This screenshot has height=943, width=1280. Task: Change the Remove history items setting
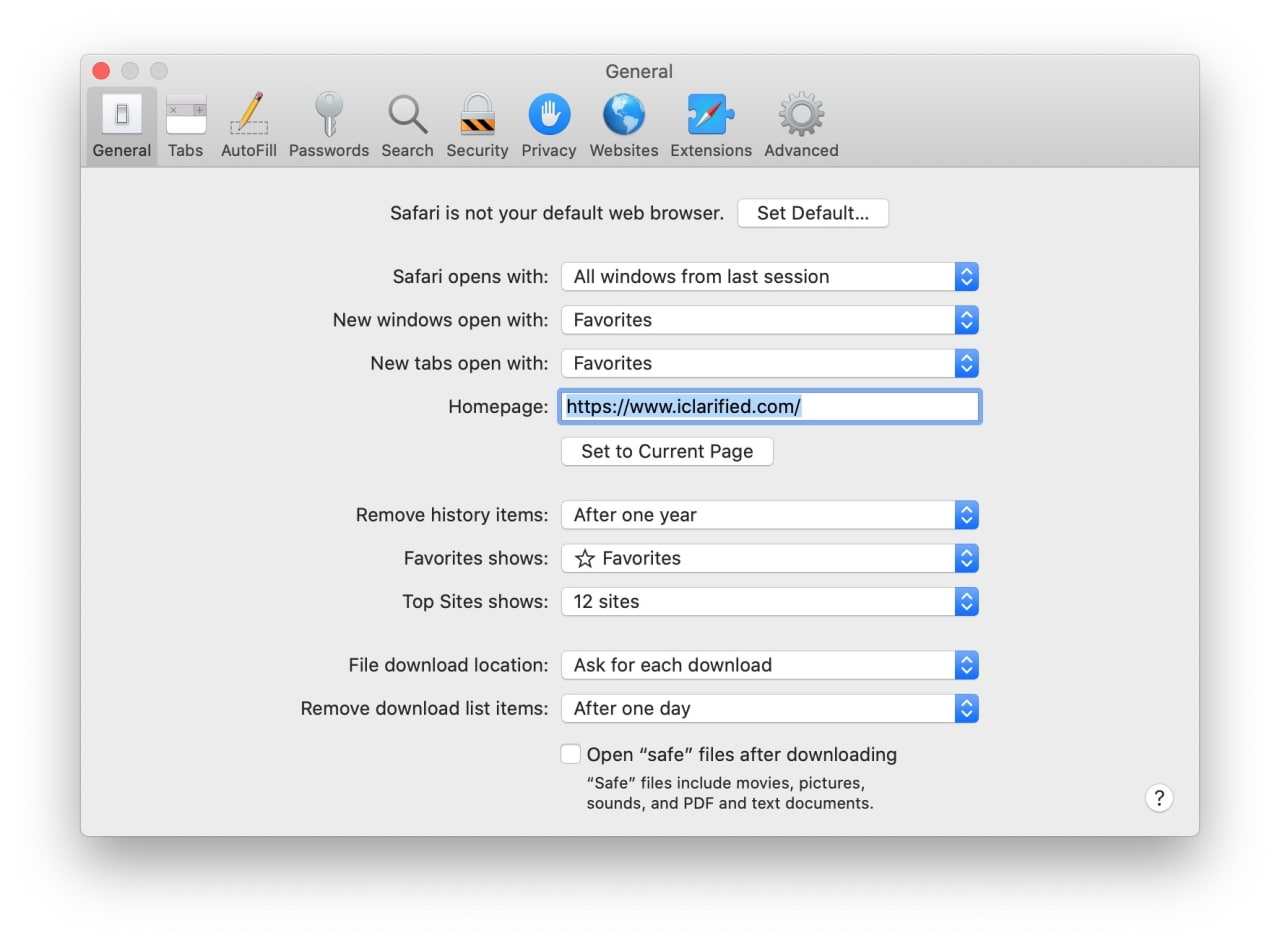click(769, 515)
